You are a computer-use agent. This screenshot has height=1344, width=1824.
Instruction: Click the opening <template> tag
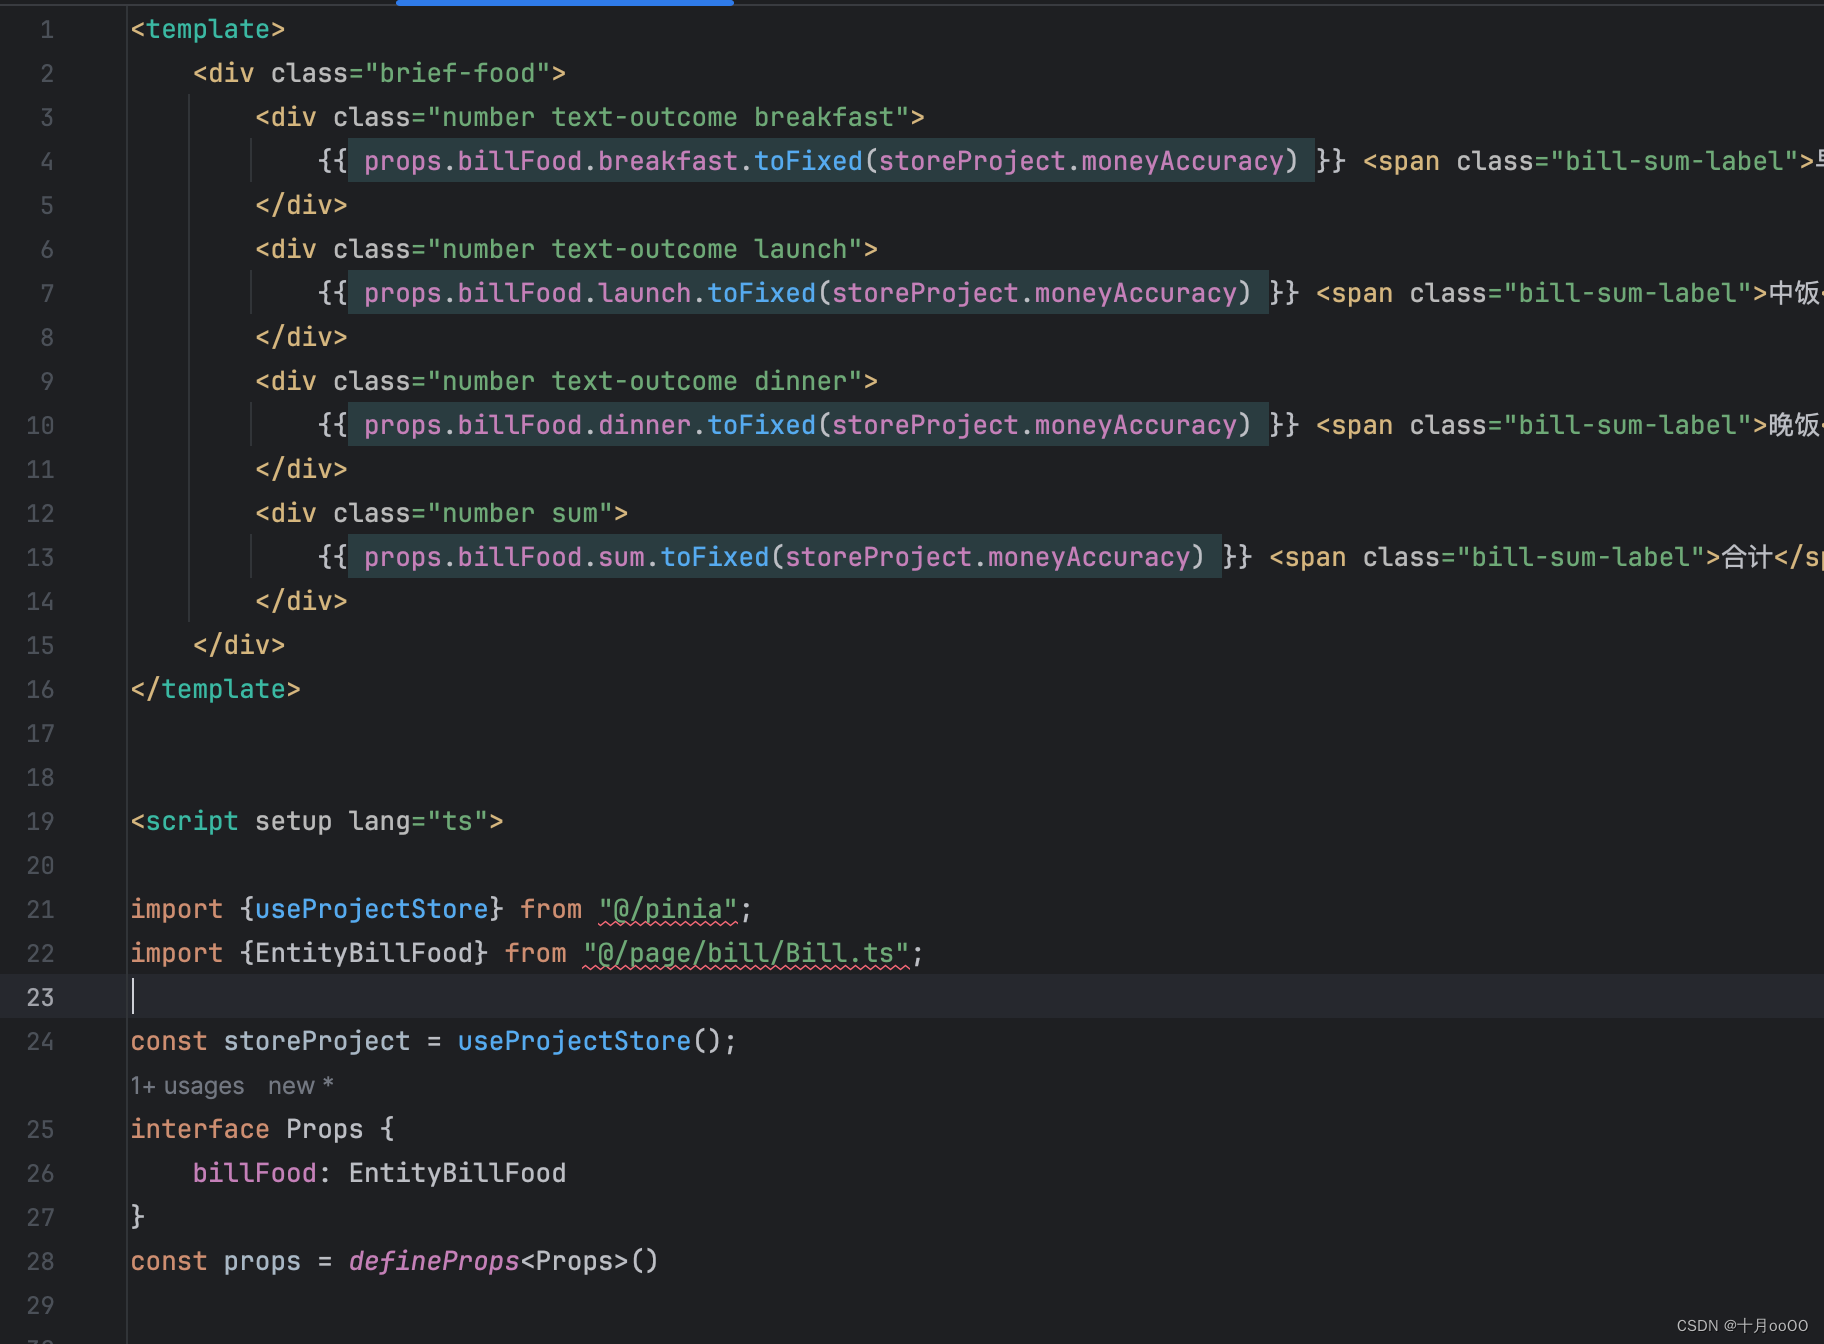(x=208, y=30)
